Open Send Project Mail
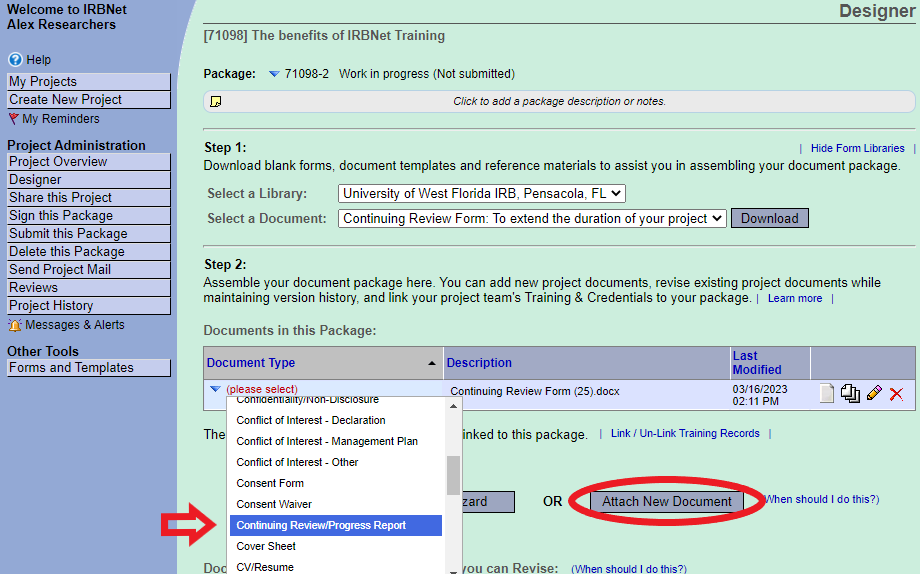Screen dimensions: 920x574 coord(89,270)
